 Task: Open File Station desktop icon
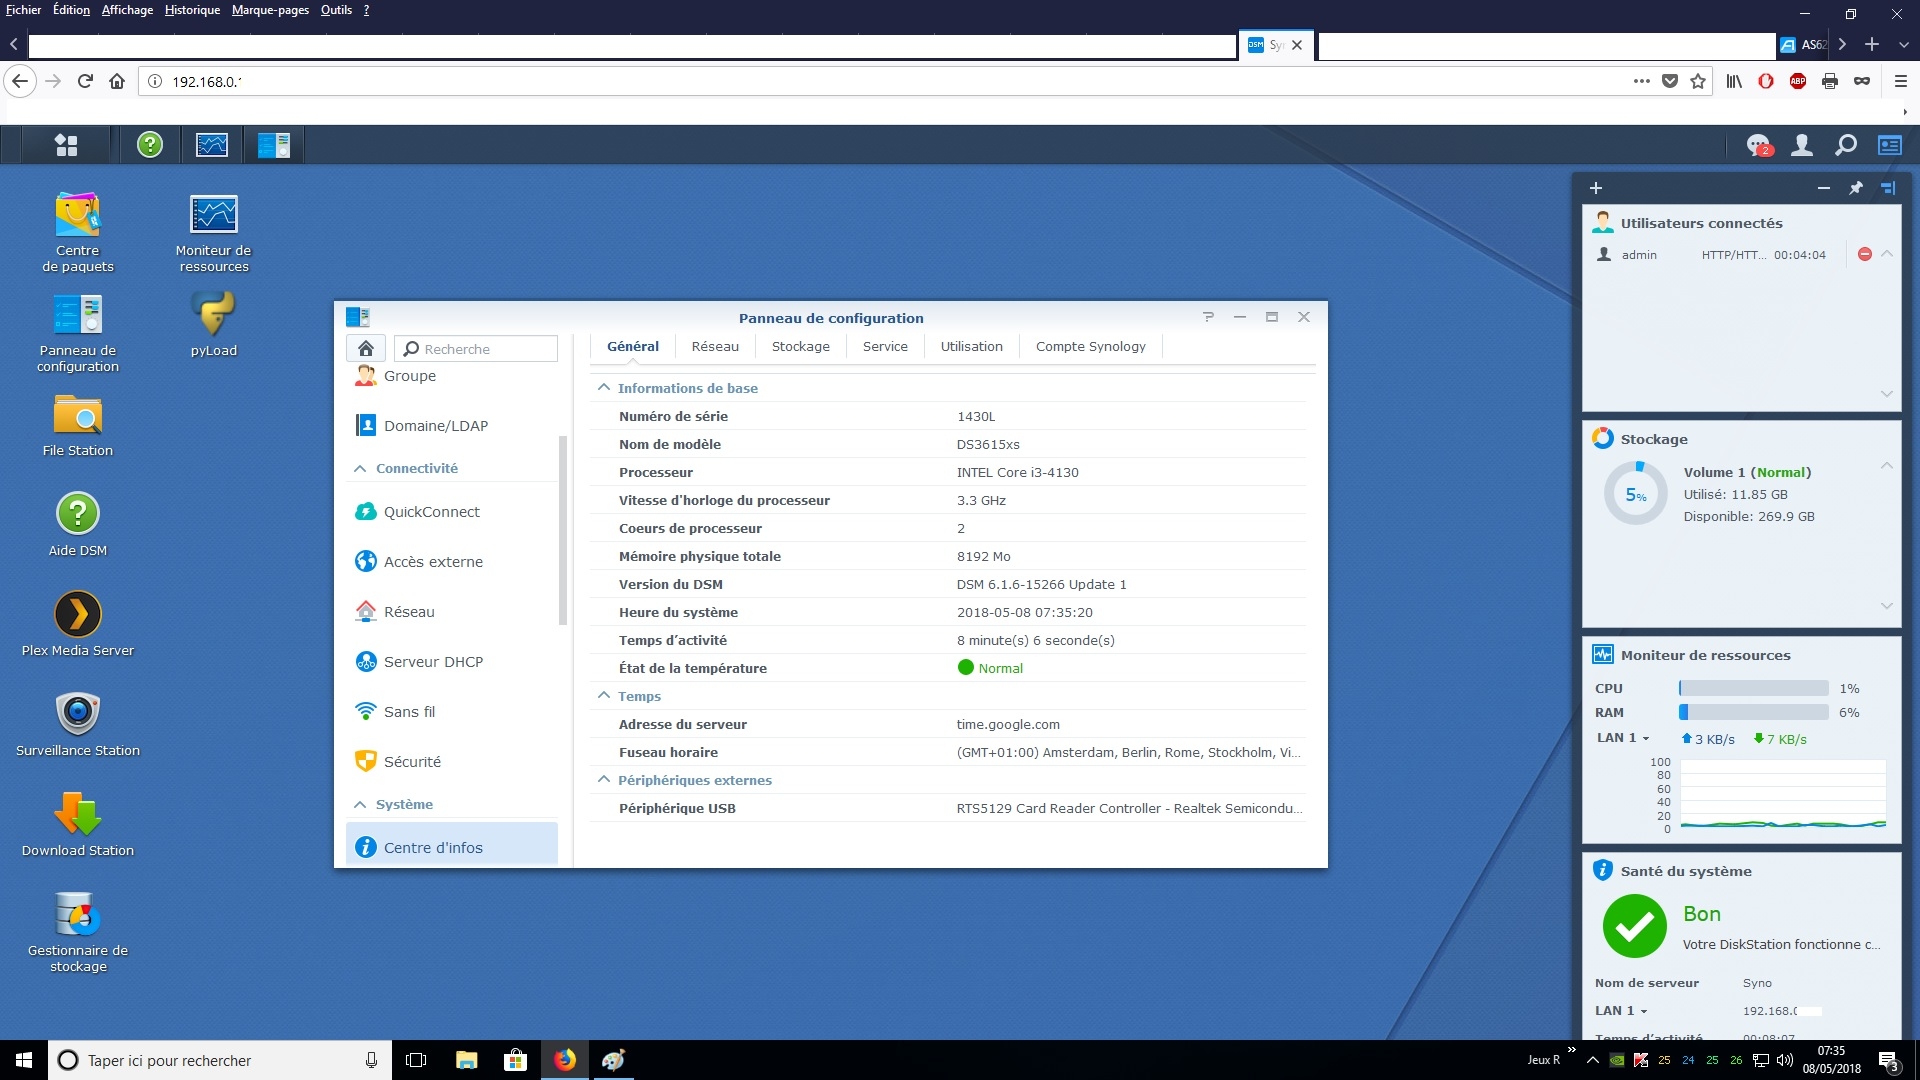(x=78, y=424)
